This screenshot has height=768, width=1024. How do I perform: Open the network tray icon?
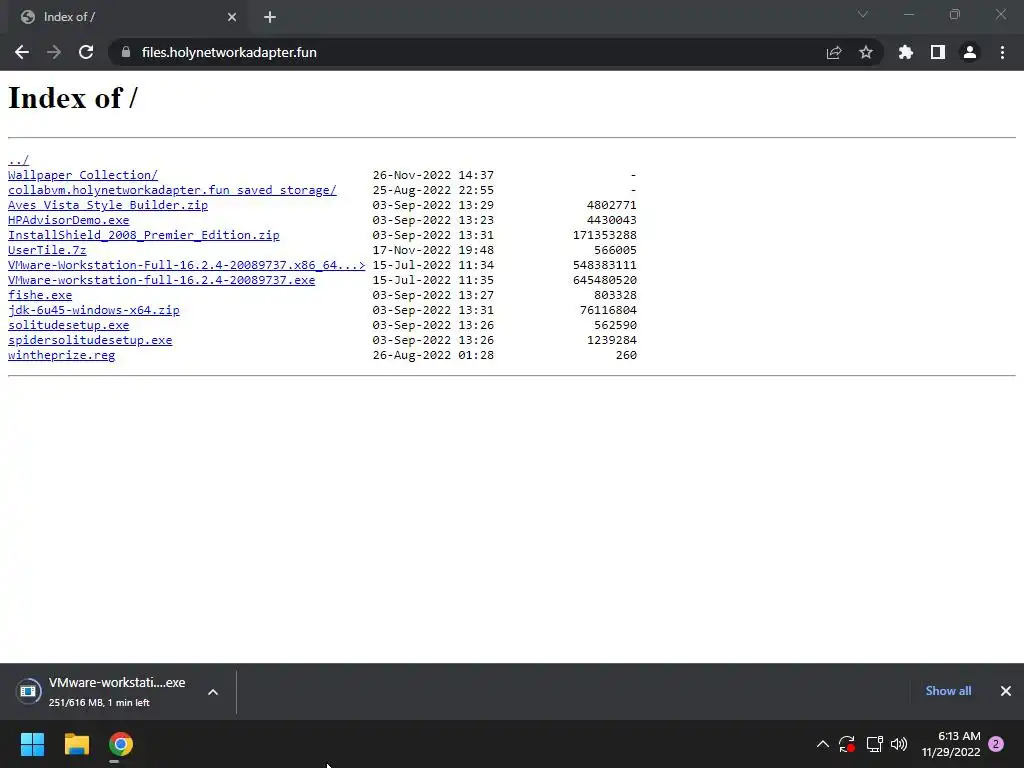tap(874, 744)
